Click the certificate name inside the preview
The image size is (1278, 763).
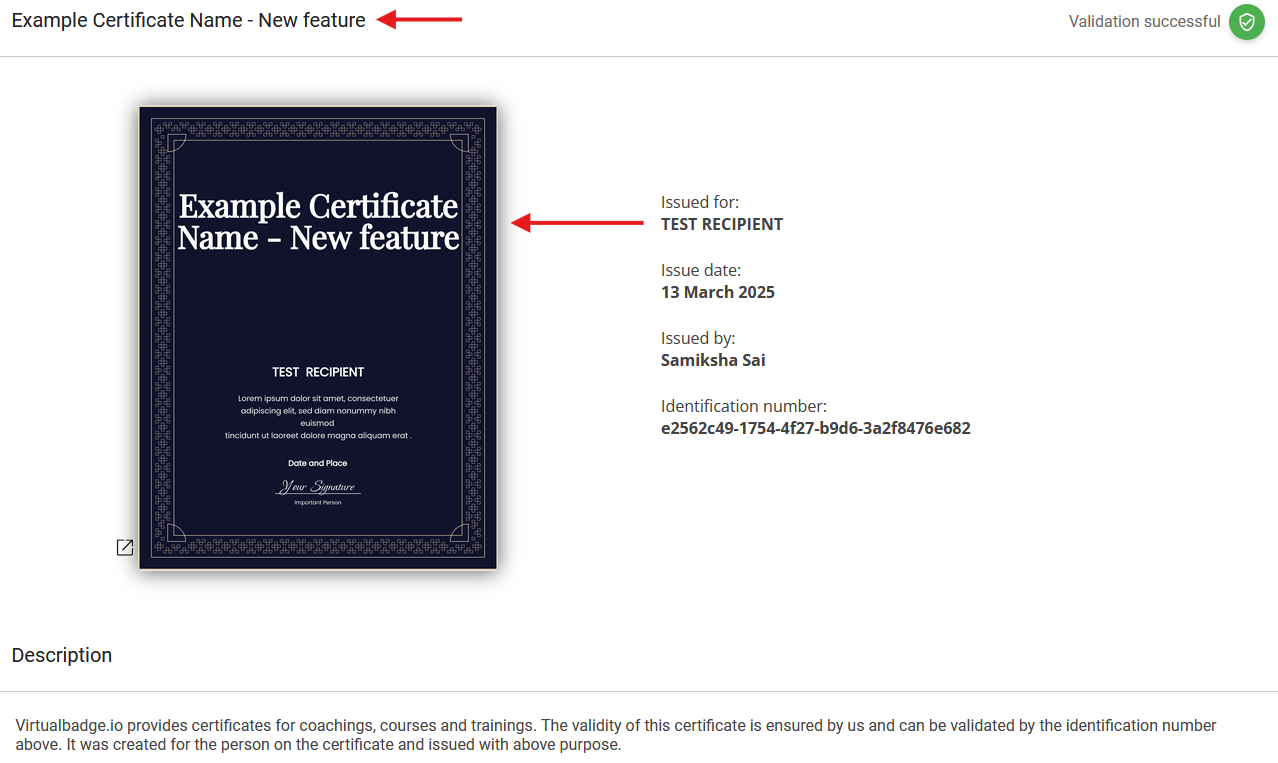(318, 221)
